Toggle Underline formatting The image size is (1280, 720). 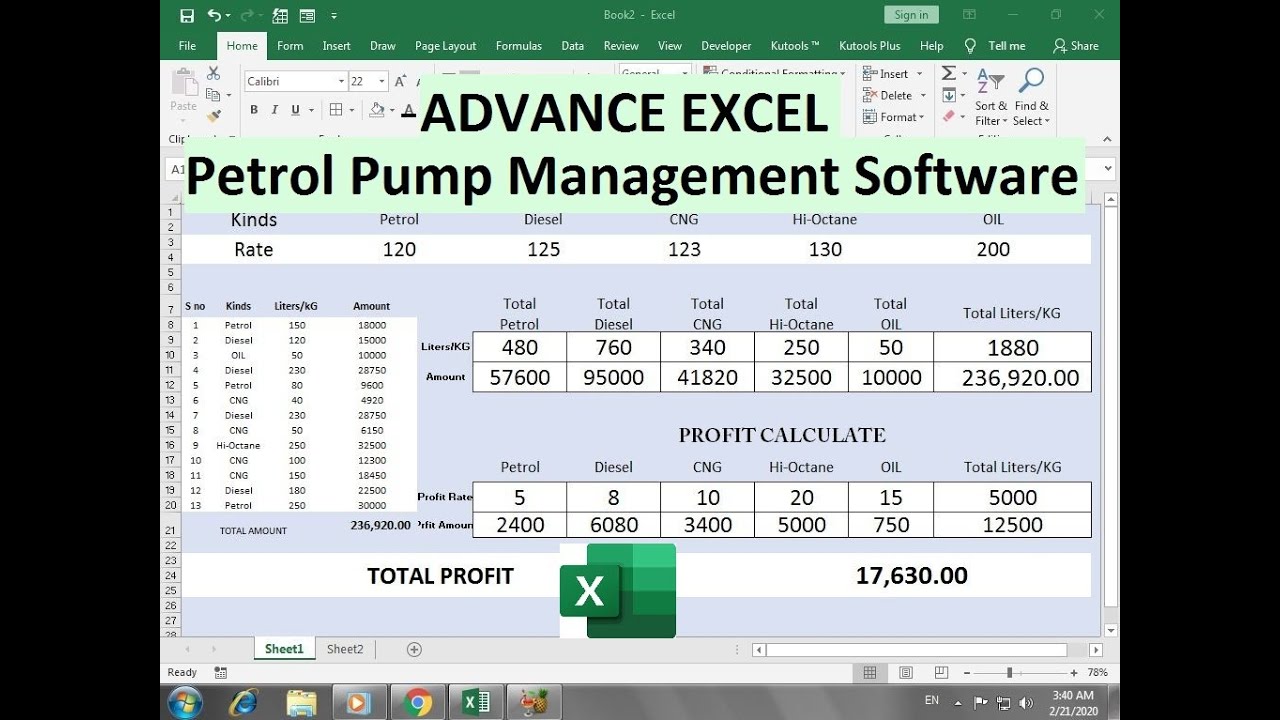click(x=295, y=110)
